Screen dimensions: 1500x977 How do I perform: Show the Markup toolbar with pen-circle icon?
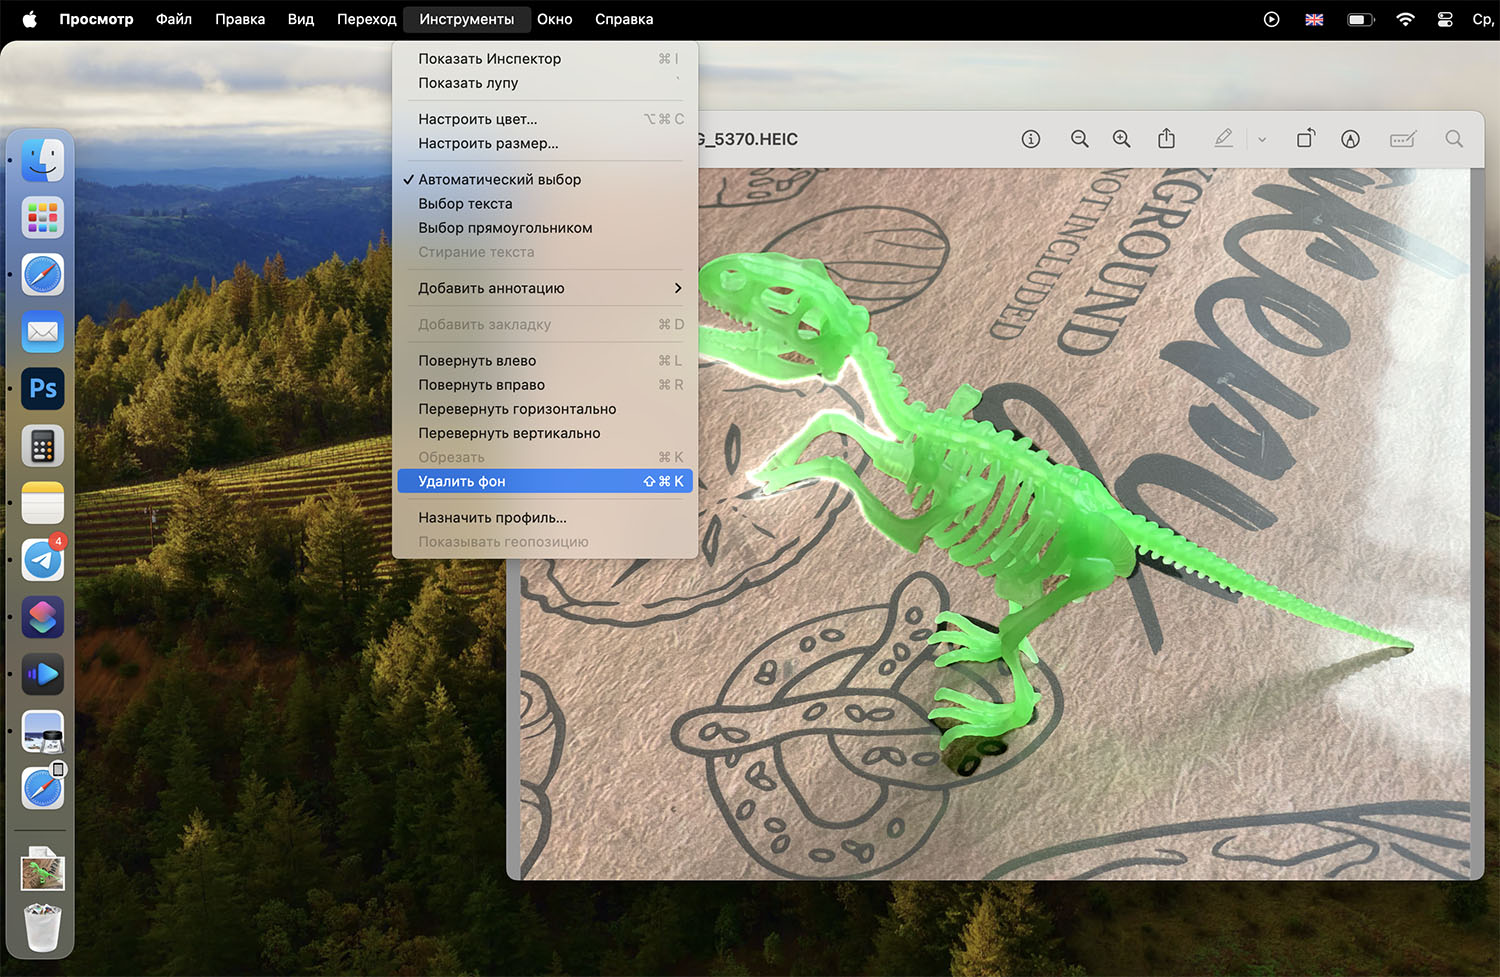pos(1350,139)
